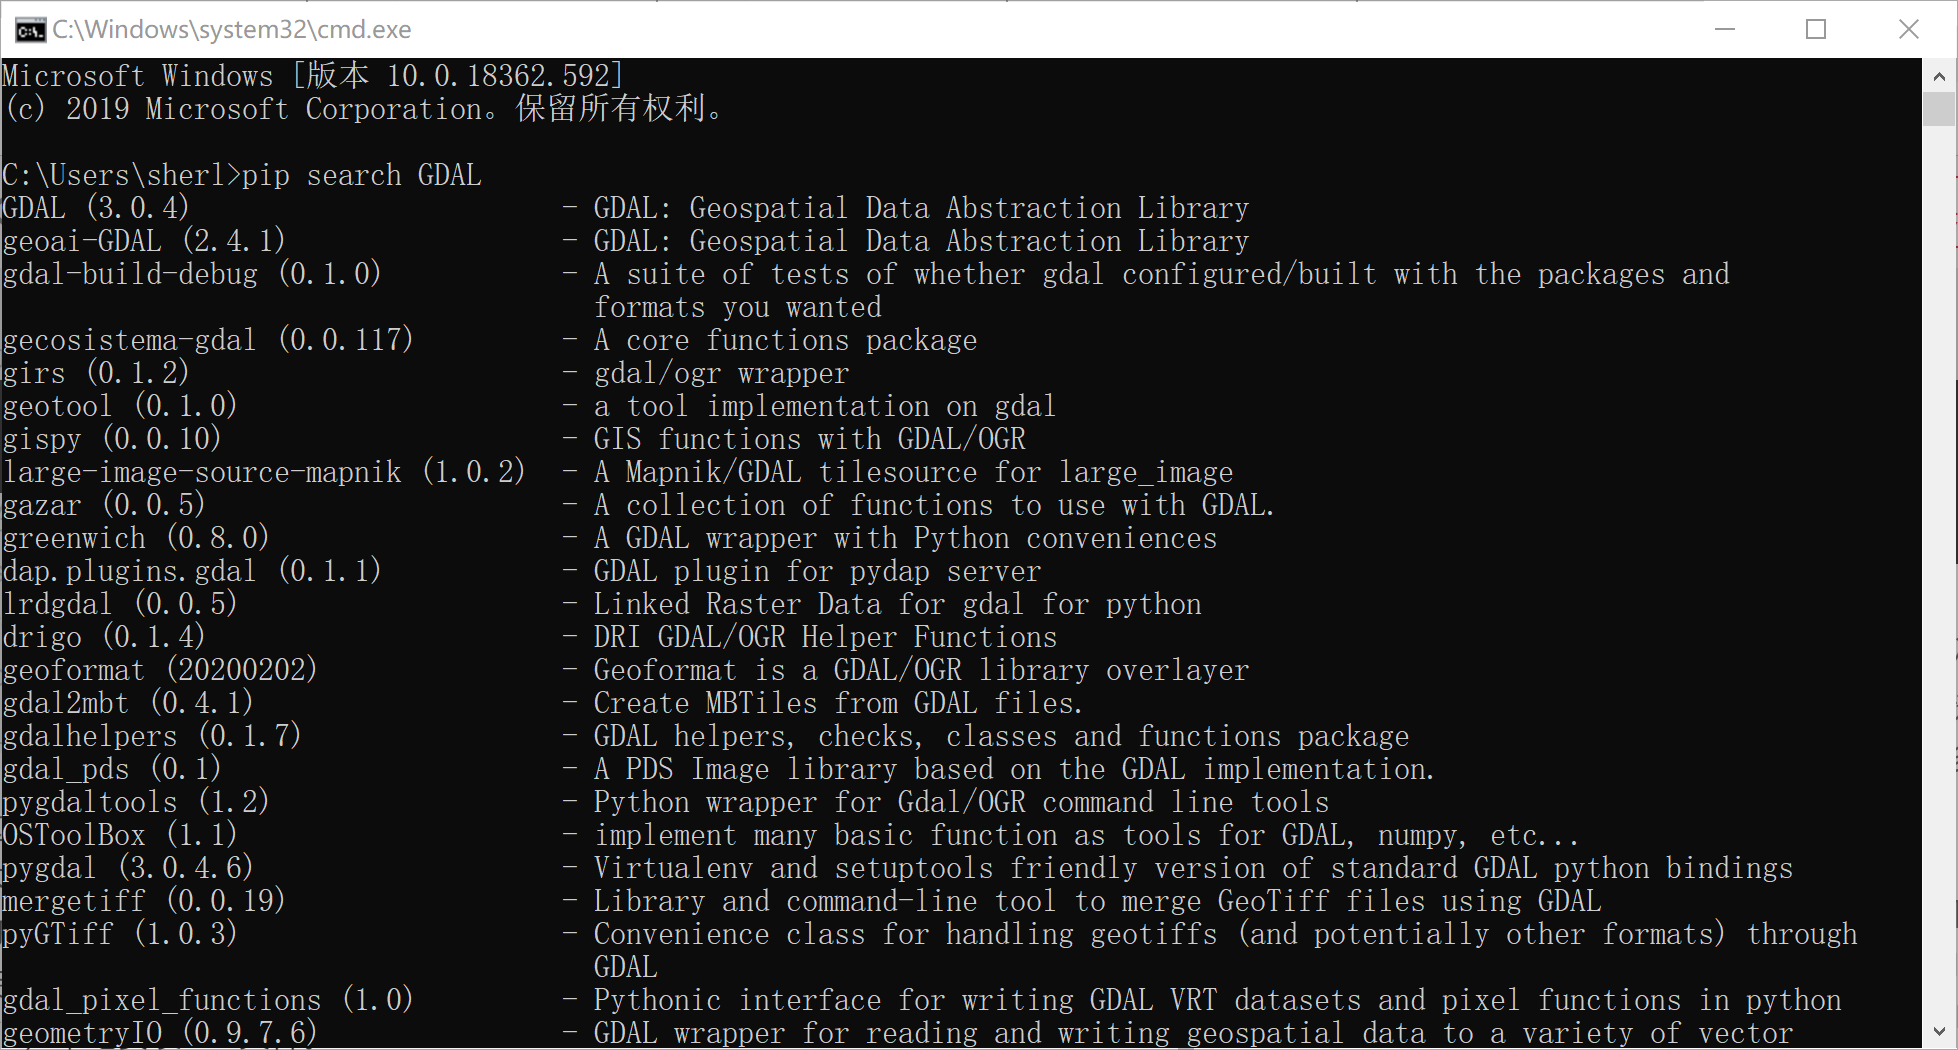Click the 'mergetiff (0.0.19)' entry
This screenshot has height=1050, width=1958.
pyautogui.click(x=144, y=901)
